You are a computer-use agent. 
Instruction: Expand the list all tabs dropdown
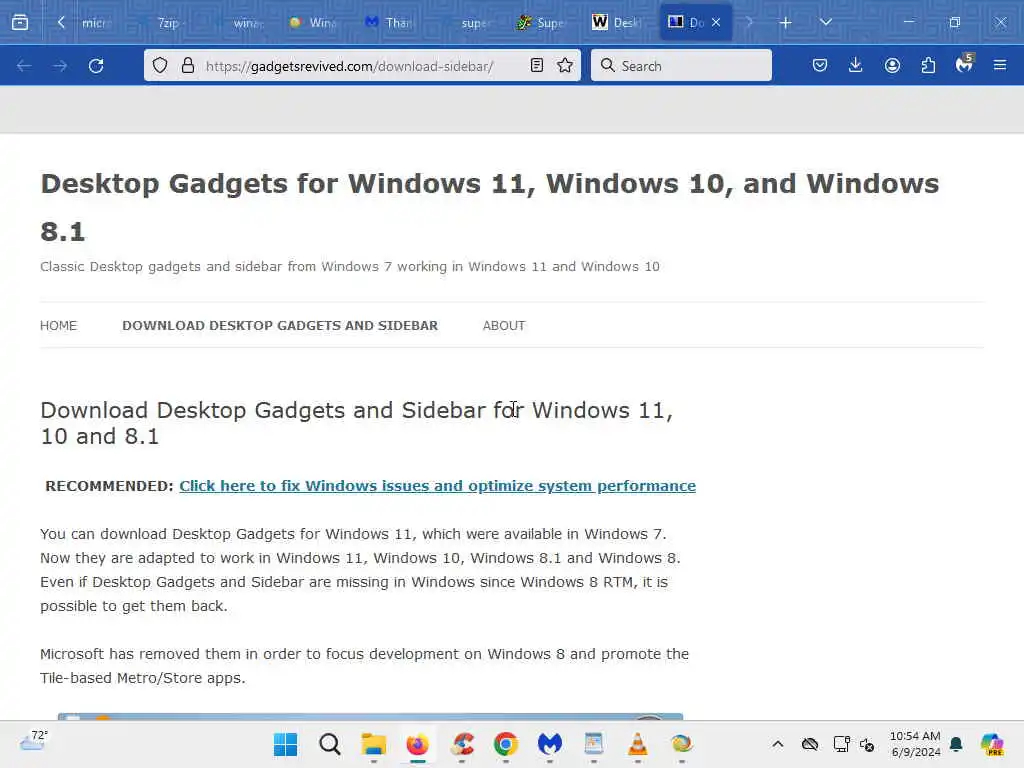(825, 23)
